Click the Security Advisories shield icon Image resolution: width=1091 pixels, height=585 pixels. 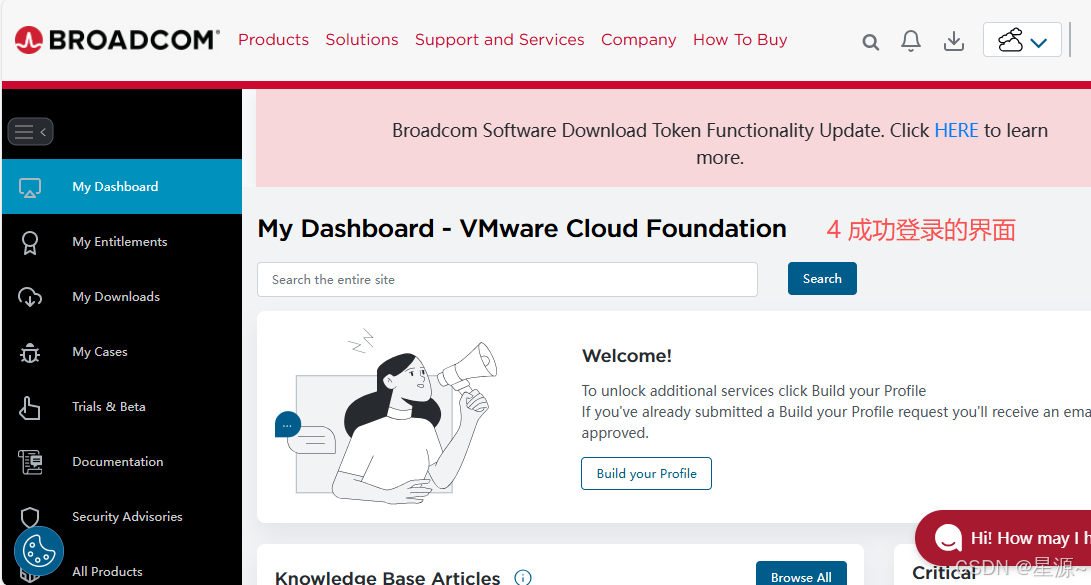tap(30, 517)
